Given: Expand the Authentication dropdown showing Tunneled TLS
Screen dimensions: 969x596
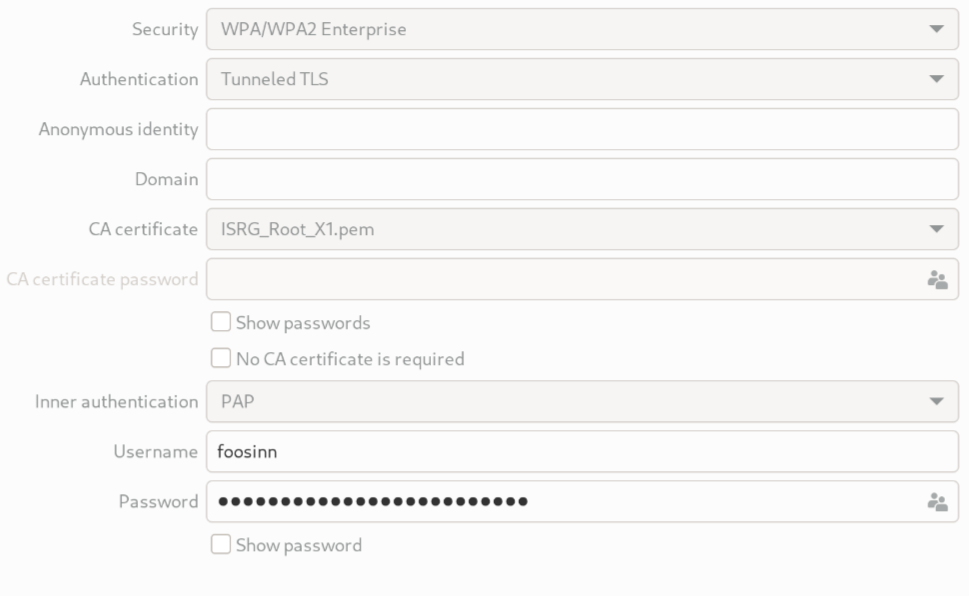Looking at the screenshot, I should 582,79.
